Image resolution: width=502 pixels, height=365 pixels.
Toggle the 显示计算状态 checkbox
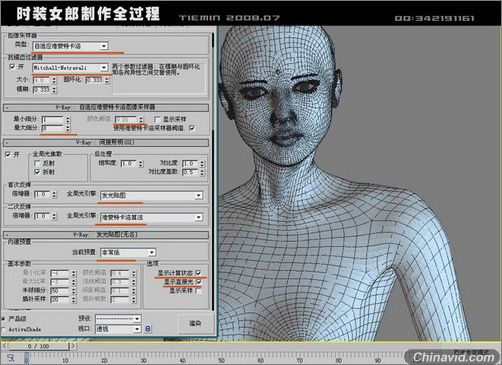click(x=199, y=273)
